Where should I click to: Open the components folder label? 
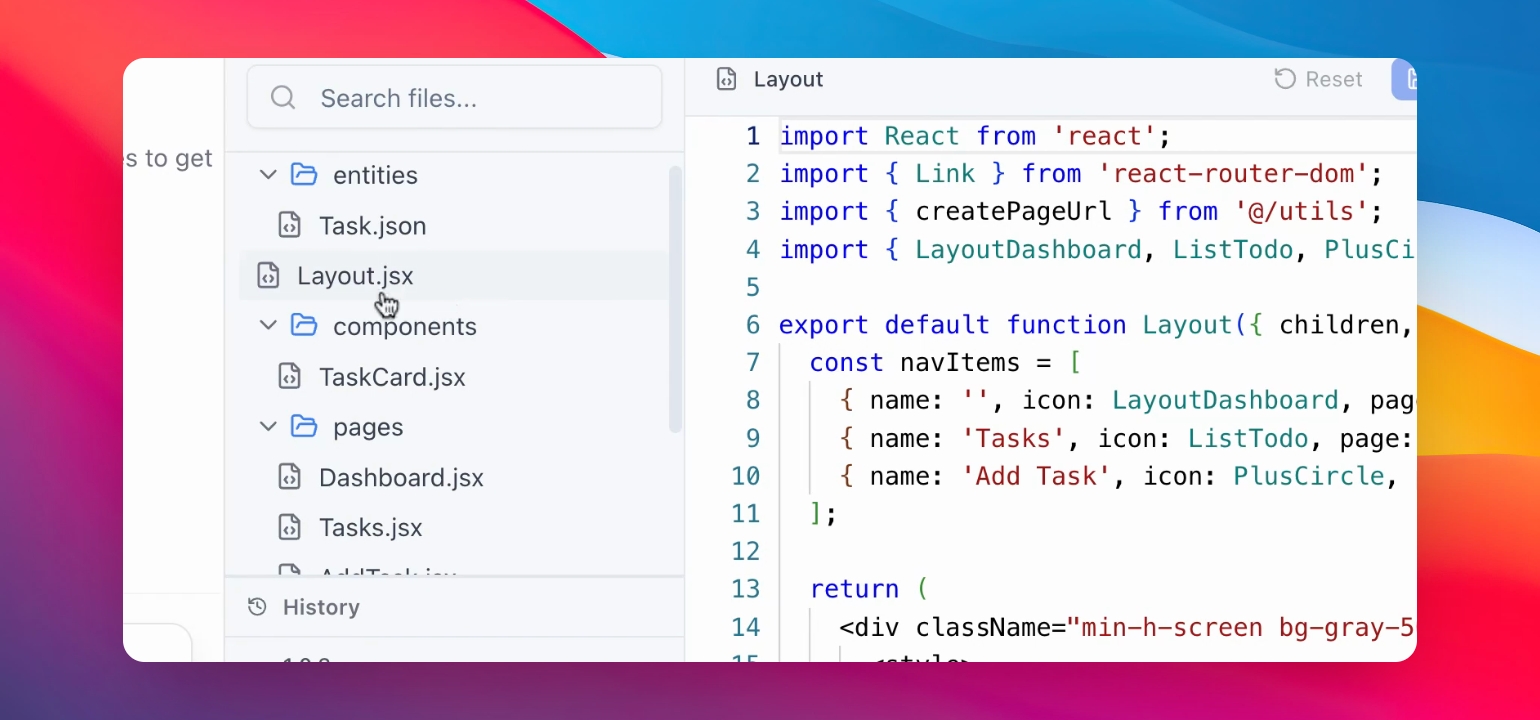coord(405,327)
